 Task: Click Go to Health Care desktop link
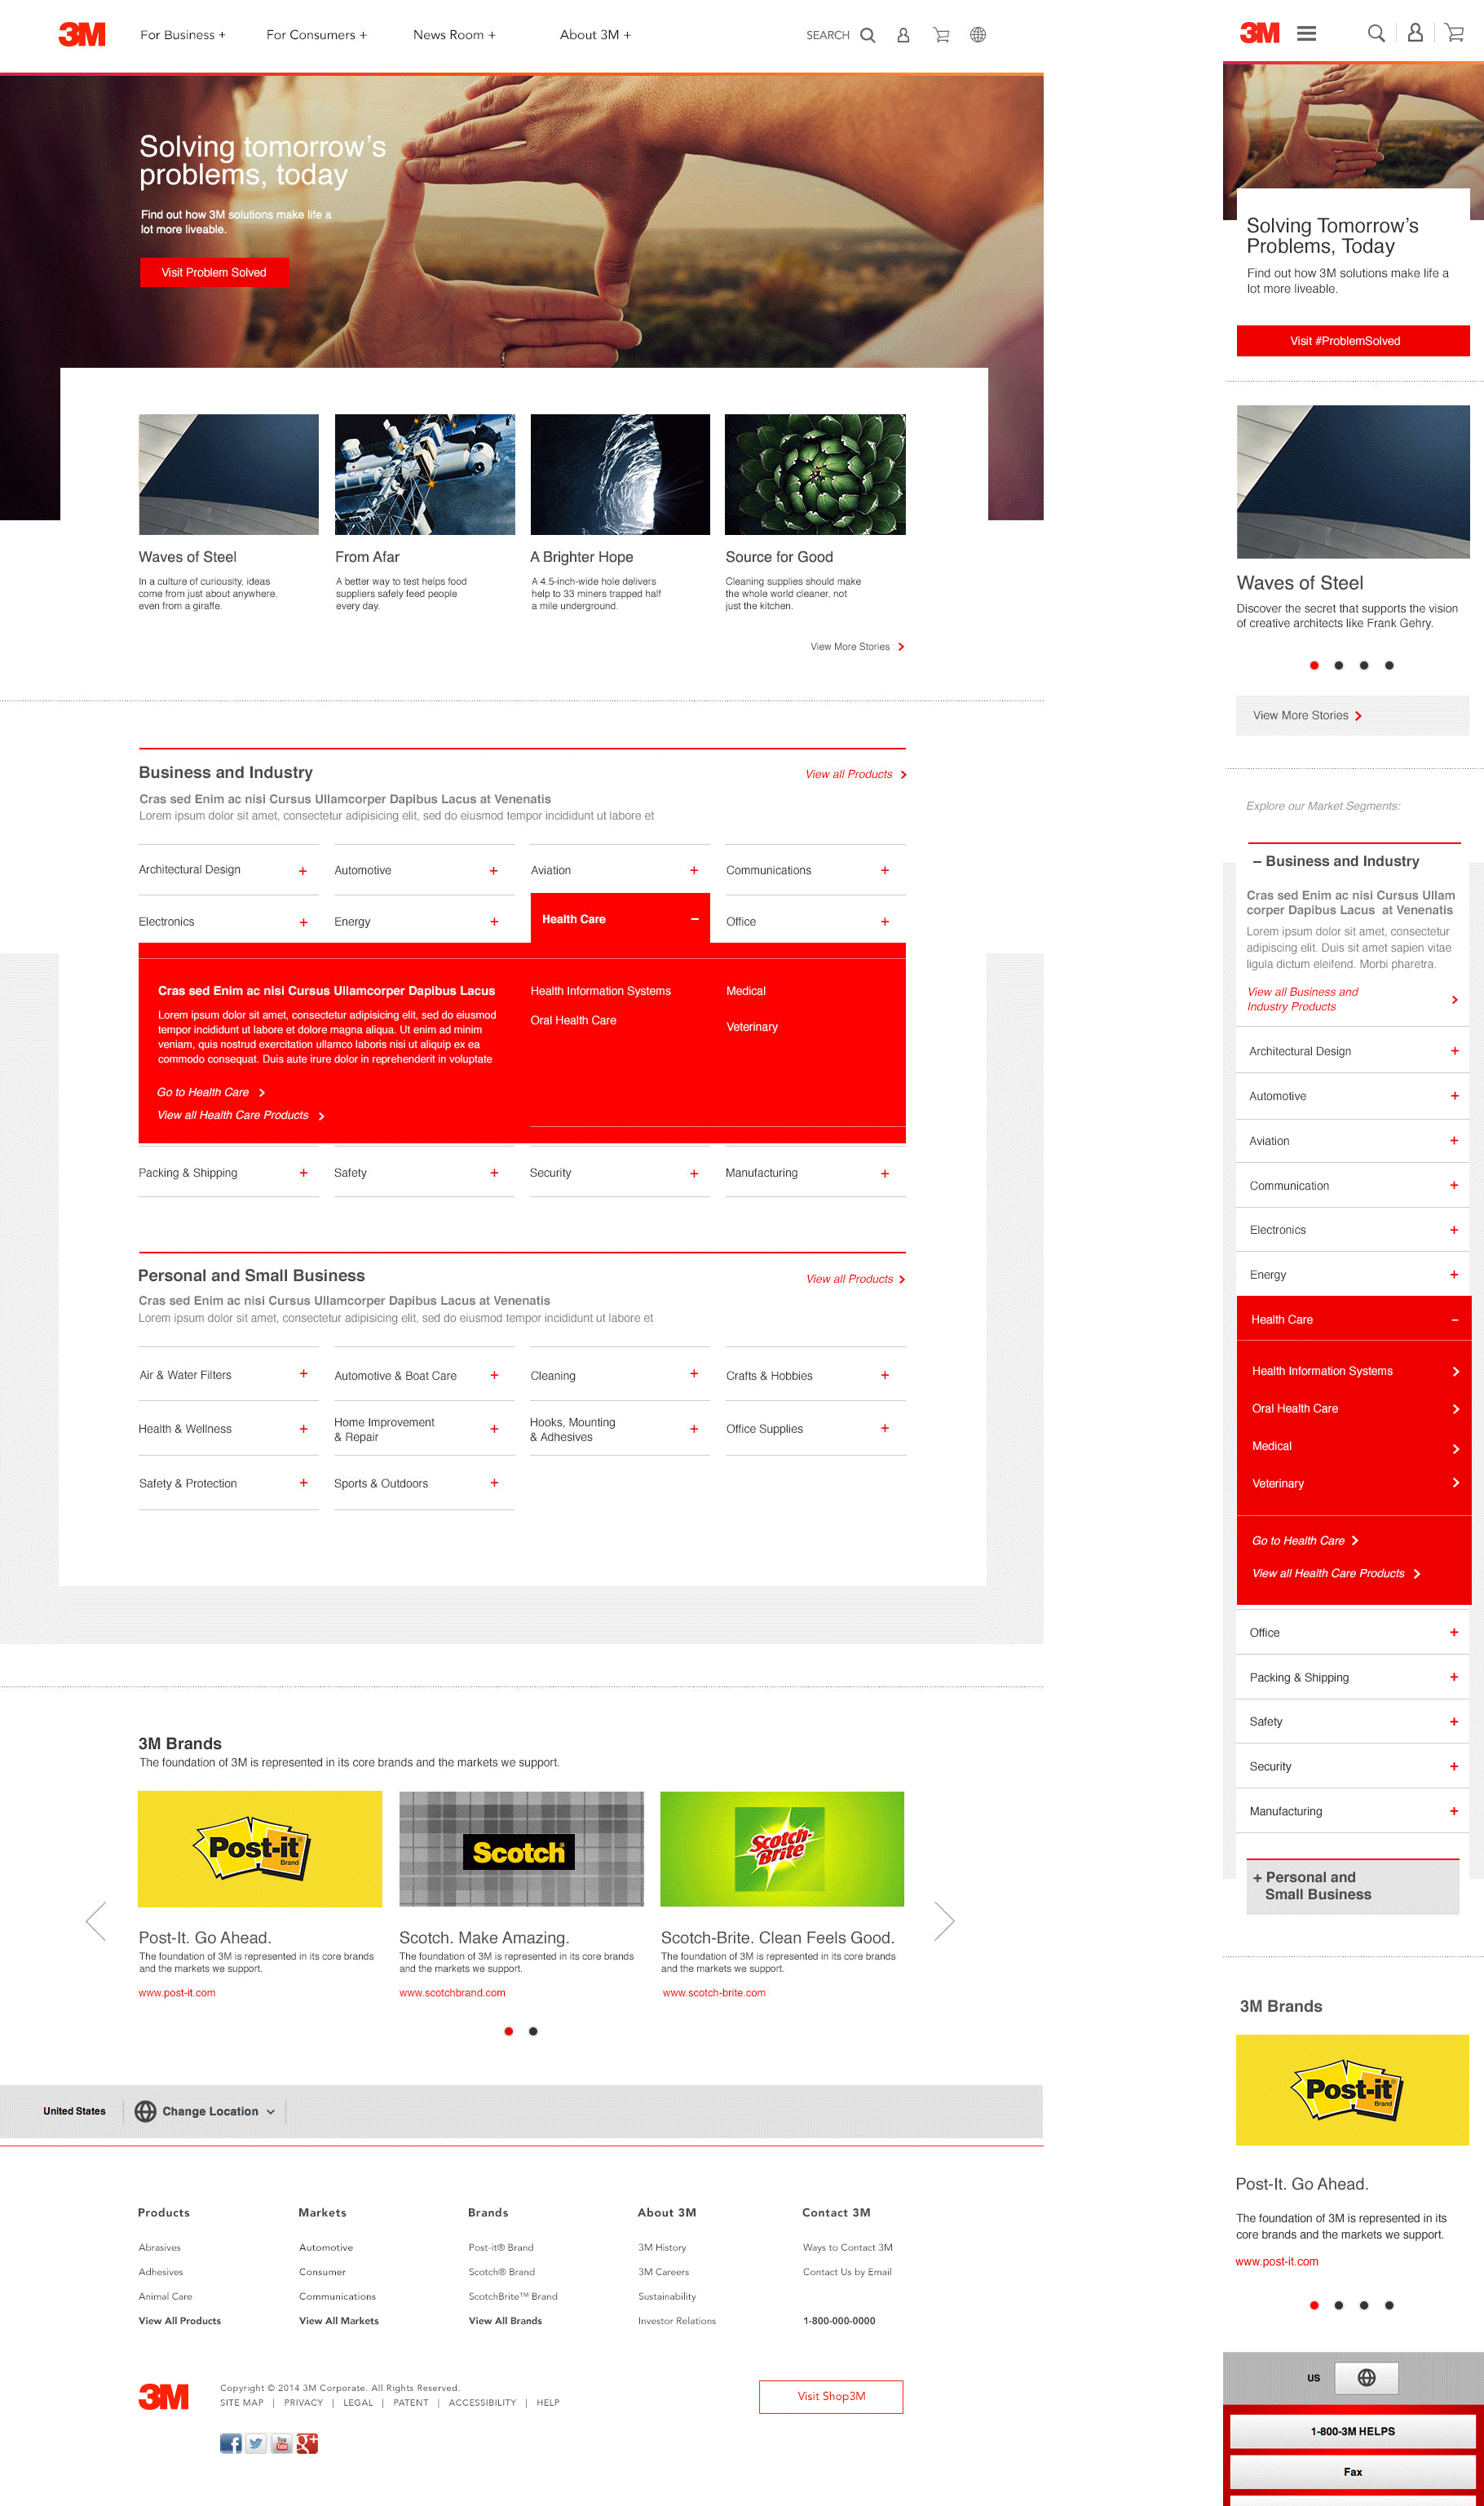(210, 1092)
